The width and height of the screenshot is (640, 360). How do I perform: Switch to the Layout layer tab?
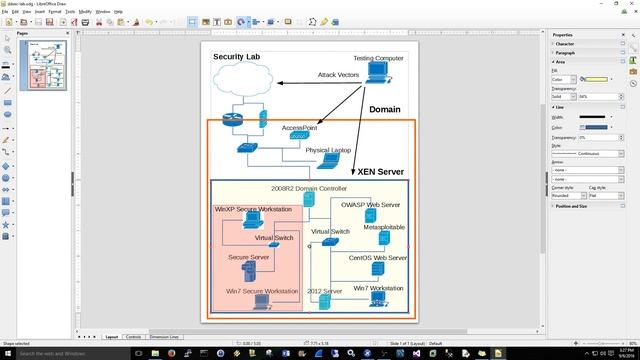point(111,337)
